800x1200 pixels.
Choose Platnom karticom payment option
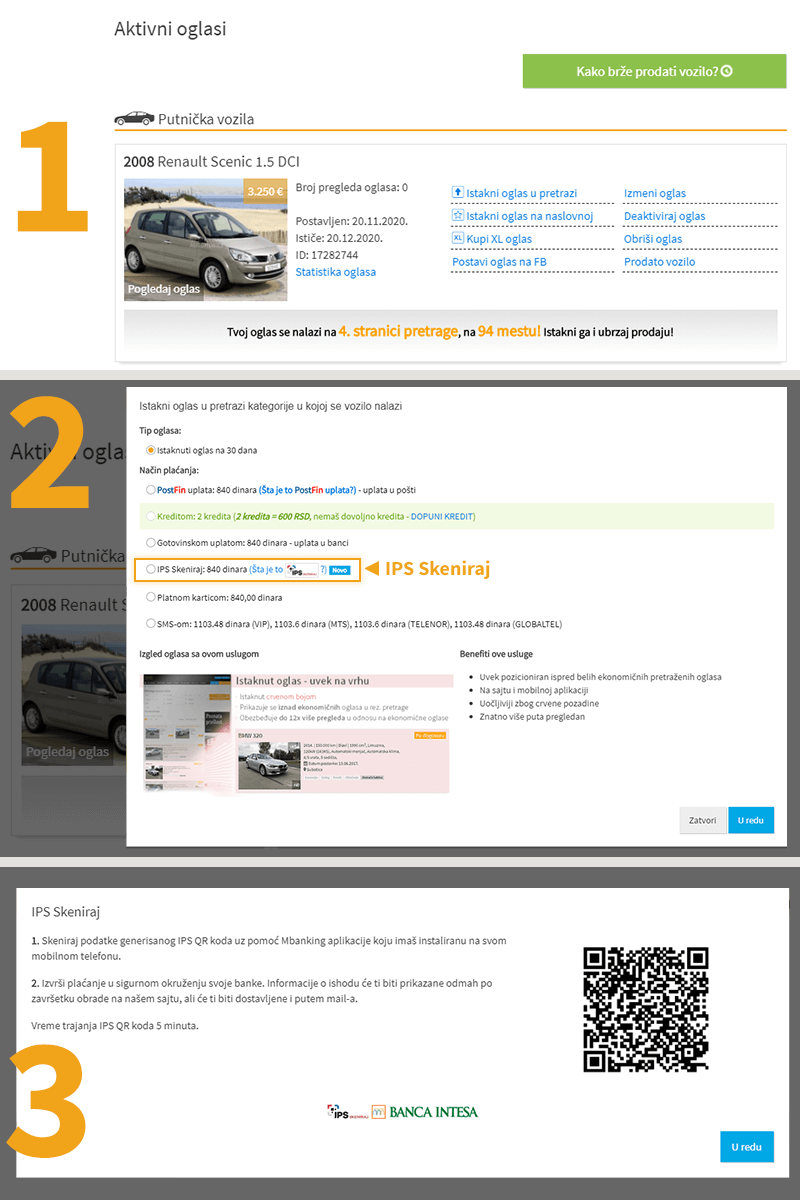point(151,597)
